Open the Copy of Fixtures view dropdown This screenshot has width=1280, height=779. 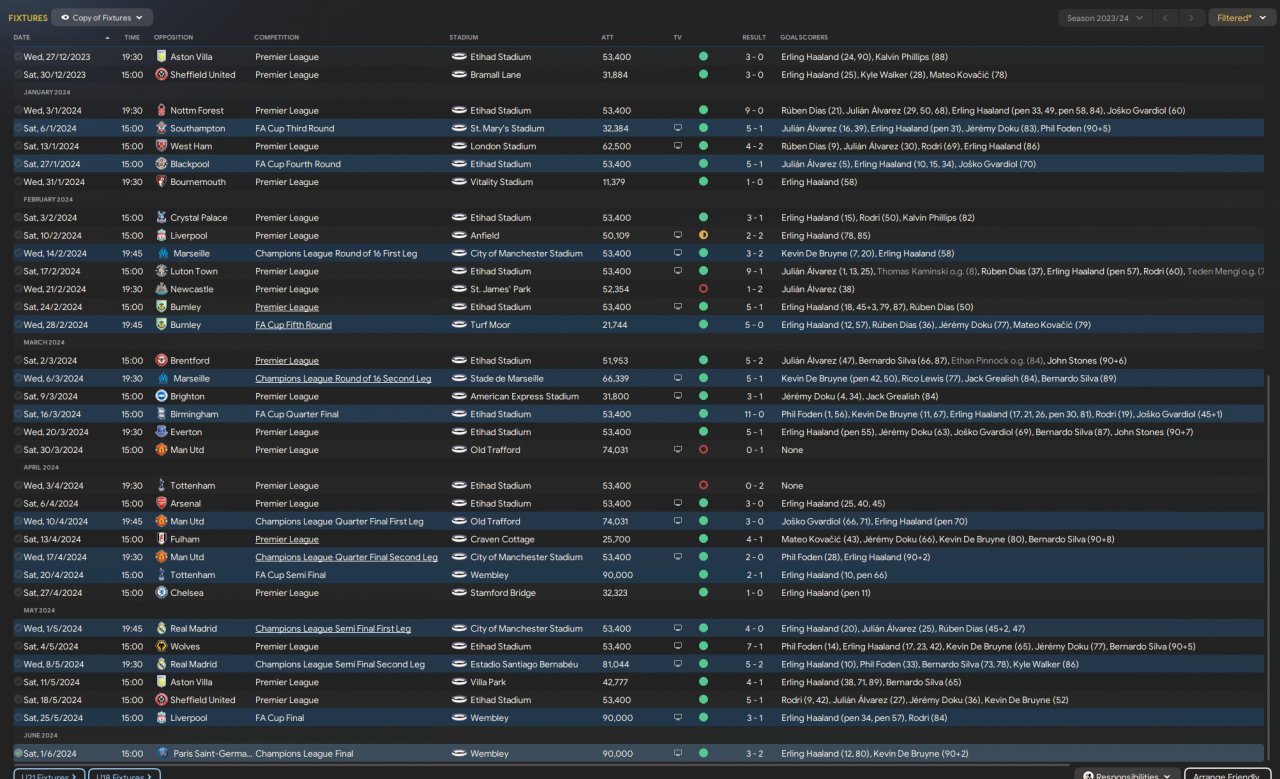click(x=102, y=17)
